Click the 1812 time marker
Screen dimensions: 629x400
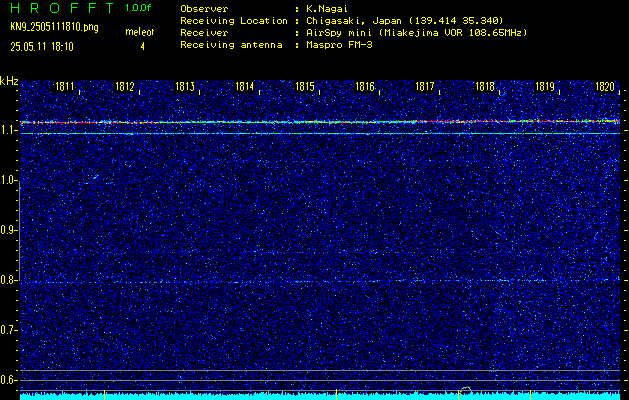click(x=125, y=86)
